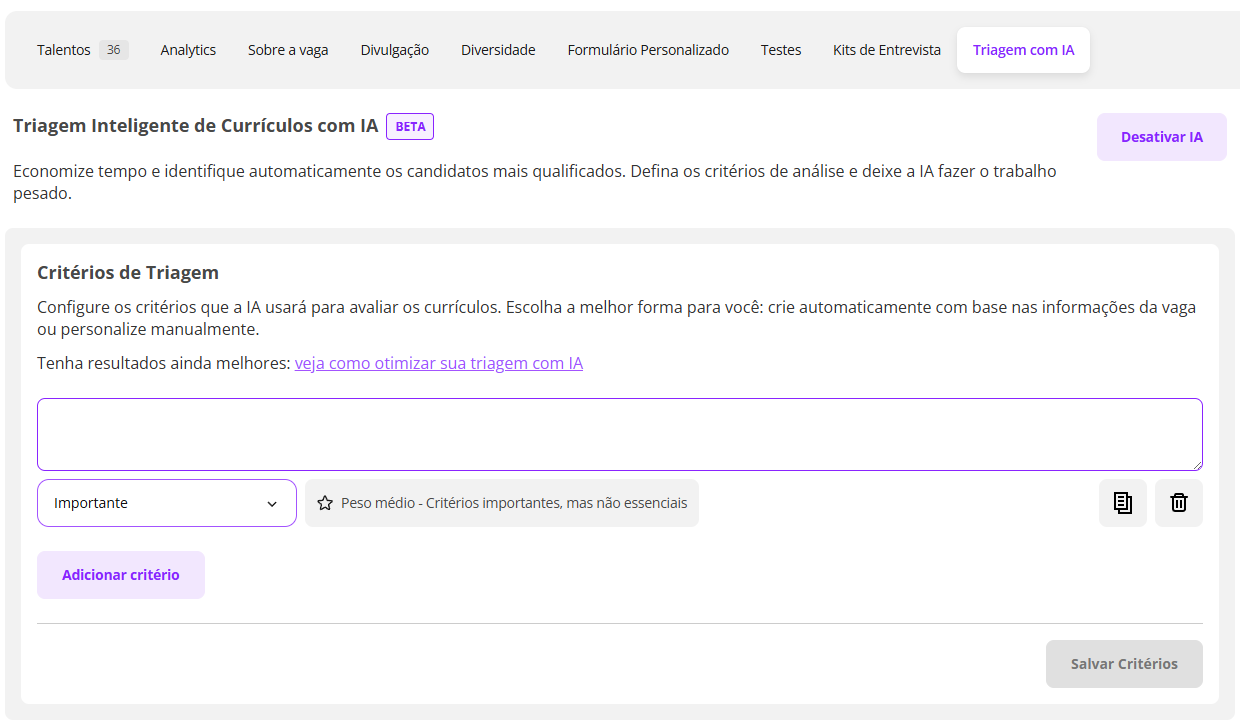This screenshot has height=723, width=1240.
Task: Delete the criterion using the trash icon
Action: (1178, 503)
